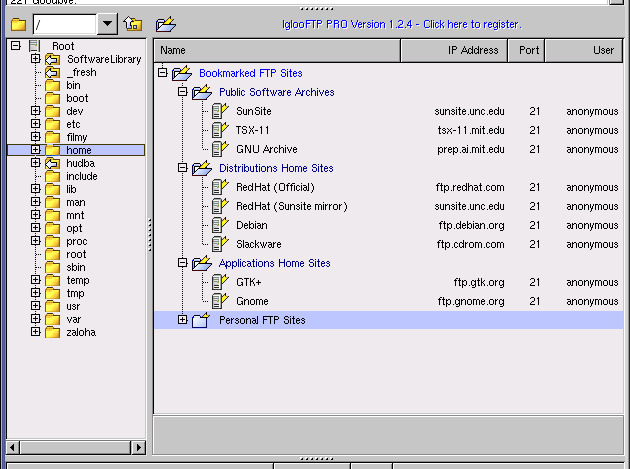Expand the SoftwareLibrary folder node

(x=35, y=59)
